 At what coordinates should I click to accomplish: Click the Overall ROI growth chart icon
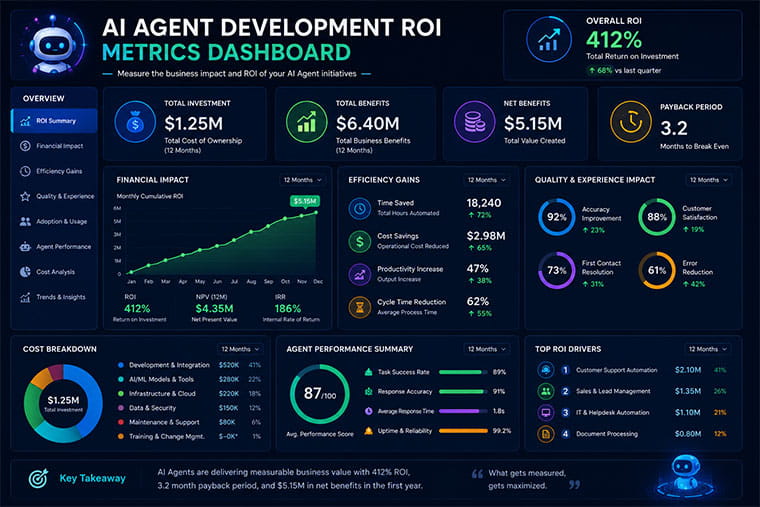pyautogui.click(x=549, y=40)
